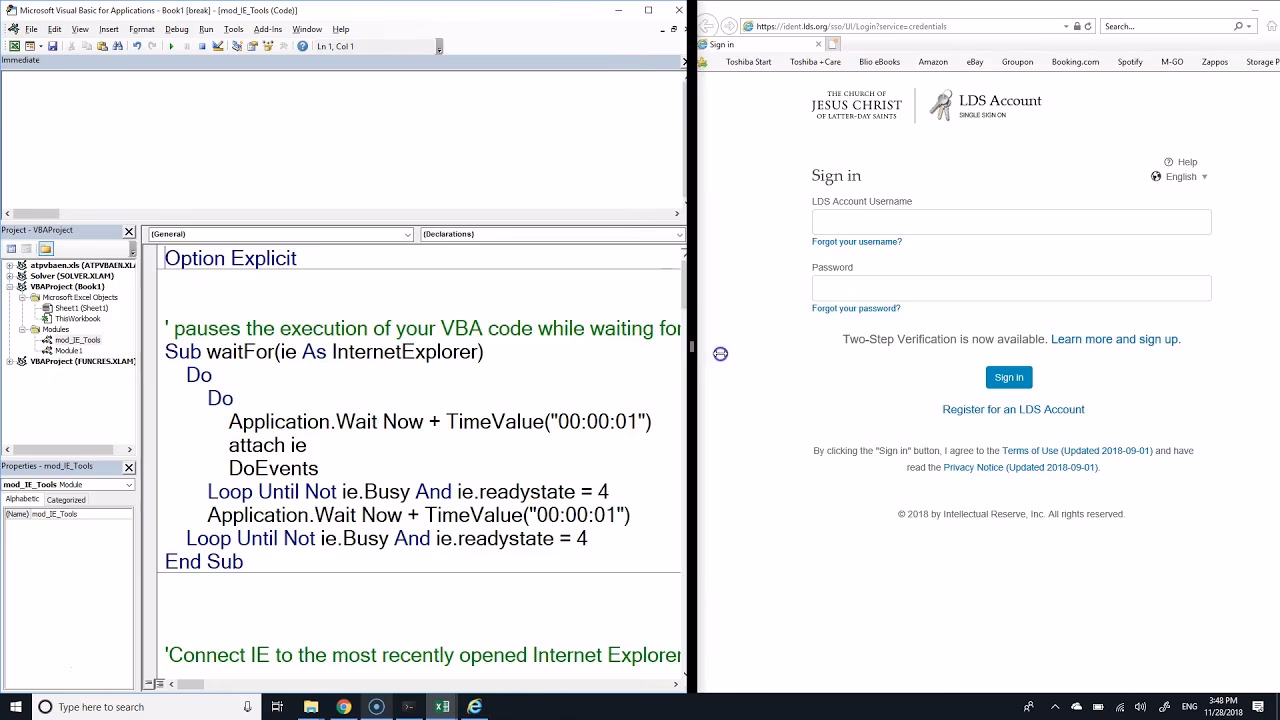Toggle Folders in the Project Explorer header

pyautogui.click(x=46, y=248)
